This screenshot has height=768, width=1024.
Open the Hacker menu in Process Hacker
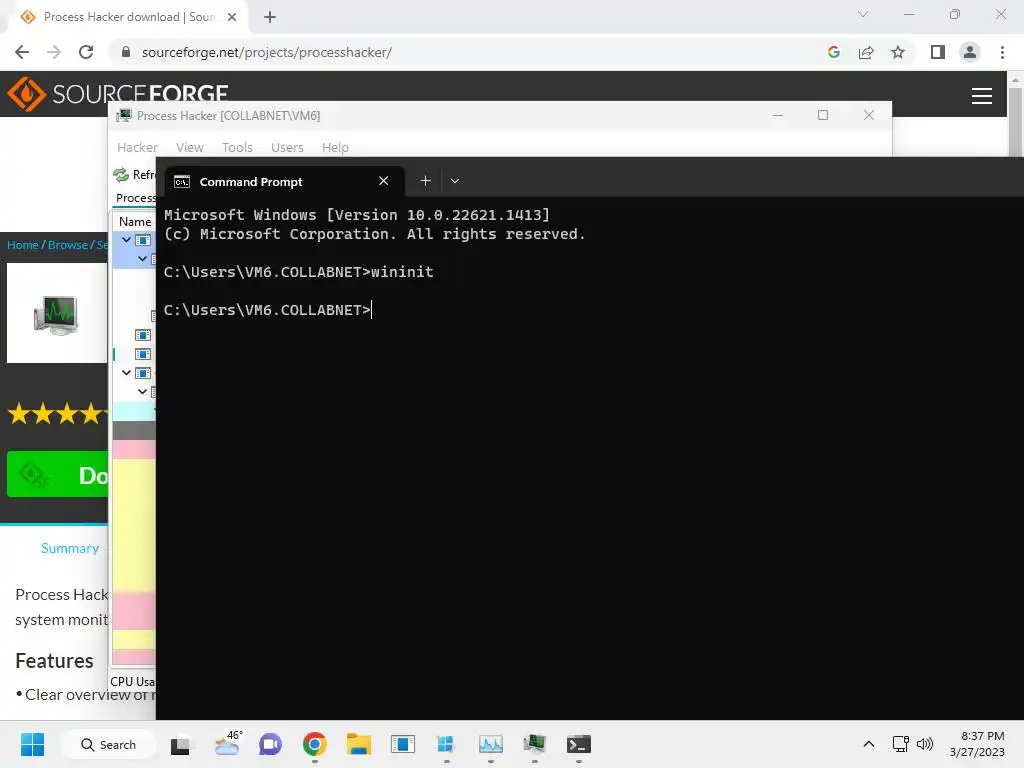[x=137, y=148]
